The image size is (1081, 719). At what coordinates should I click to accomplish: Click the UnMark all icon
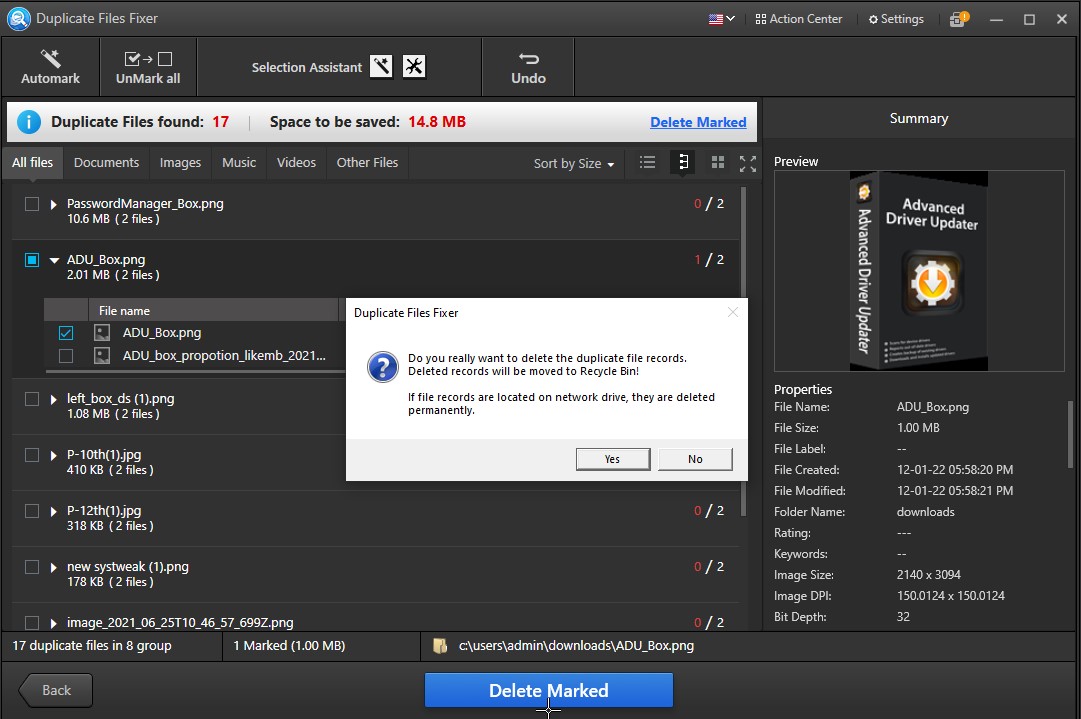(x=148, y=59)
